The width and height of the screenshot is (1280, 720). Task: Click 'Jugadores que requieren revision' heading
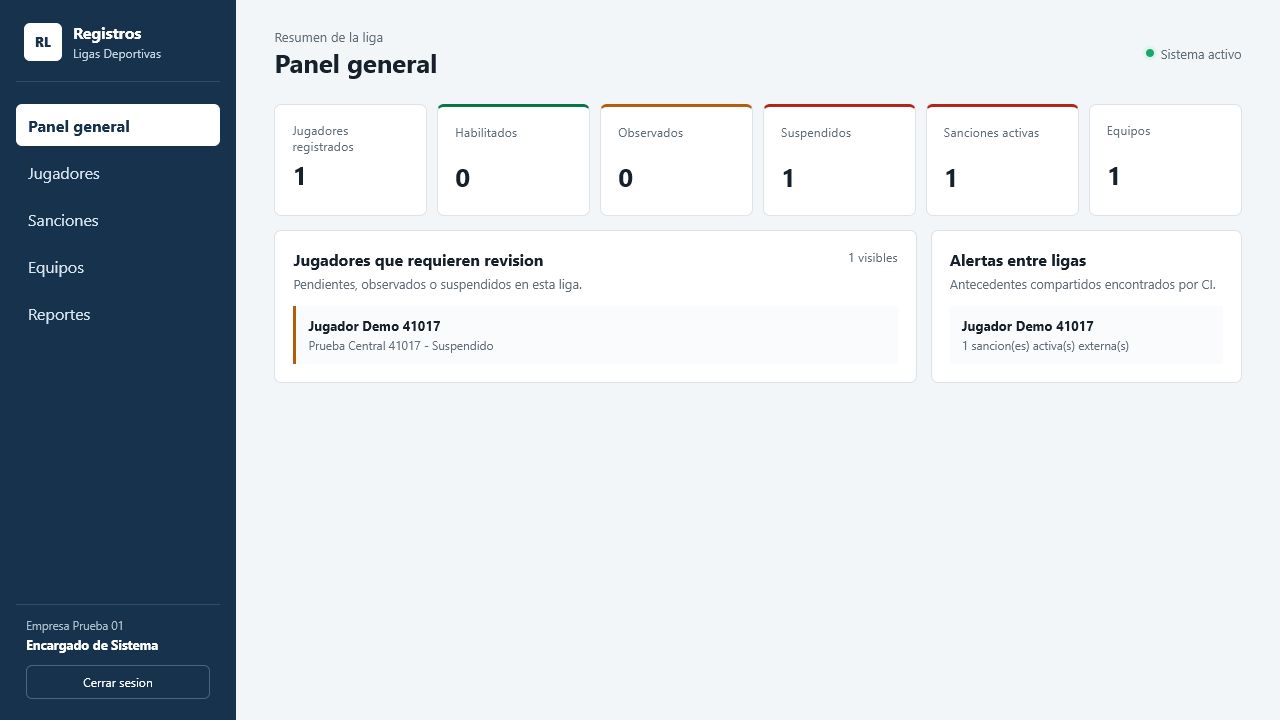(x=418, y=260)
